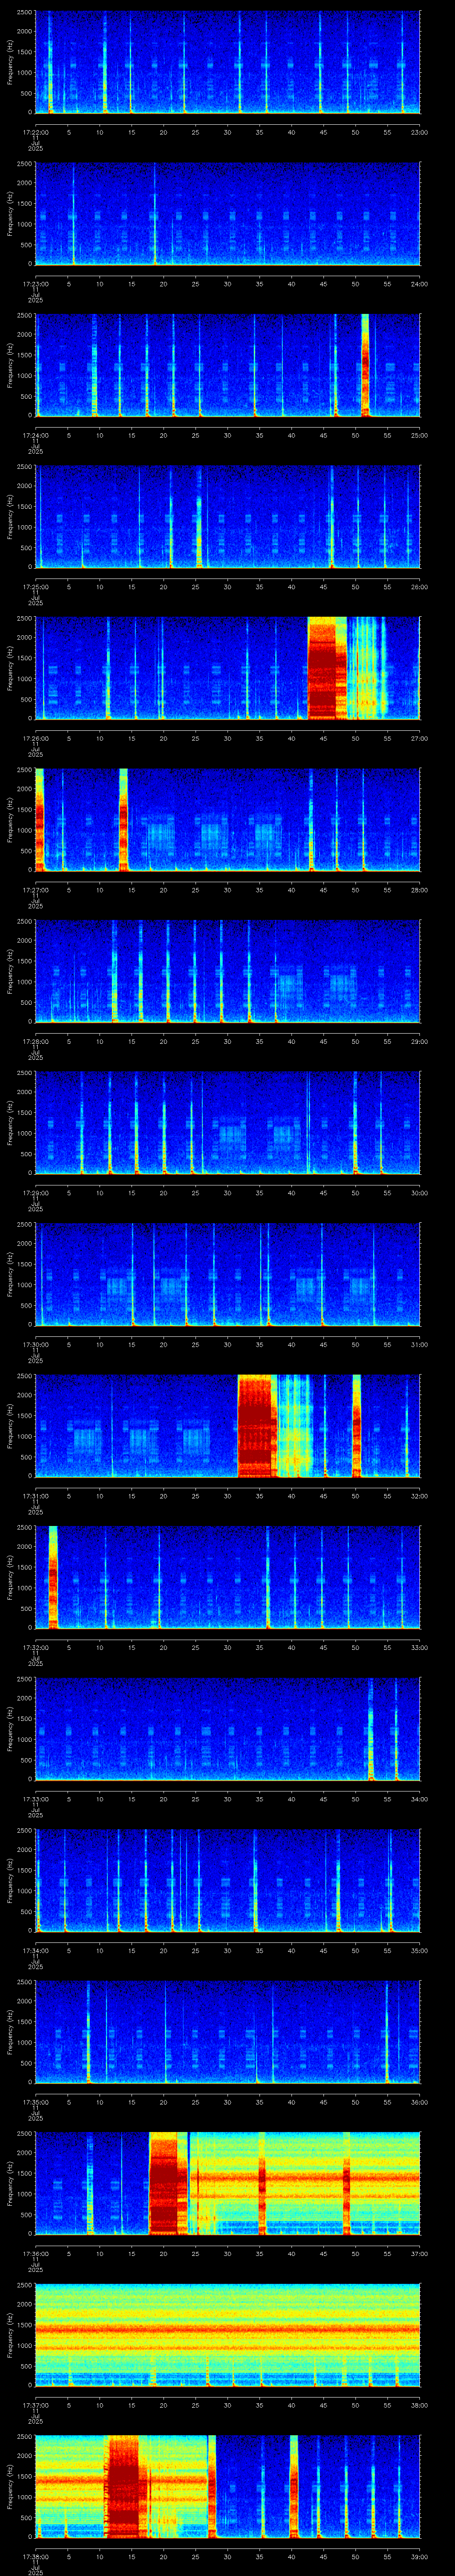Click the 34:00 end time label
455x2576 pixels.
pos(419,1799)
